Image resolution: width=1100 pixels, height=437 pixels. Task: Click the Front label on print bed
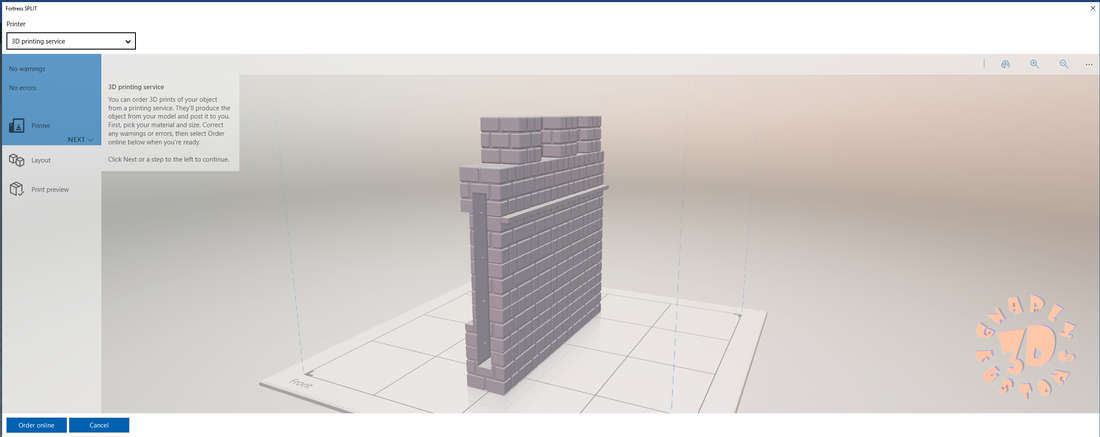pos(301,384)
